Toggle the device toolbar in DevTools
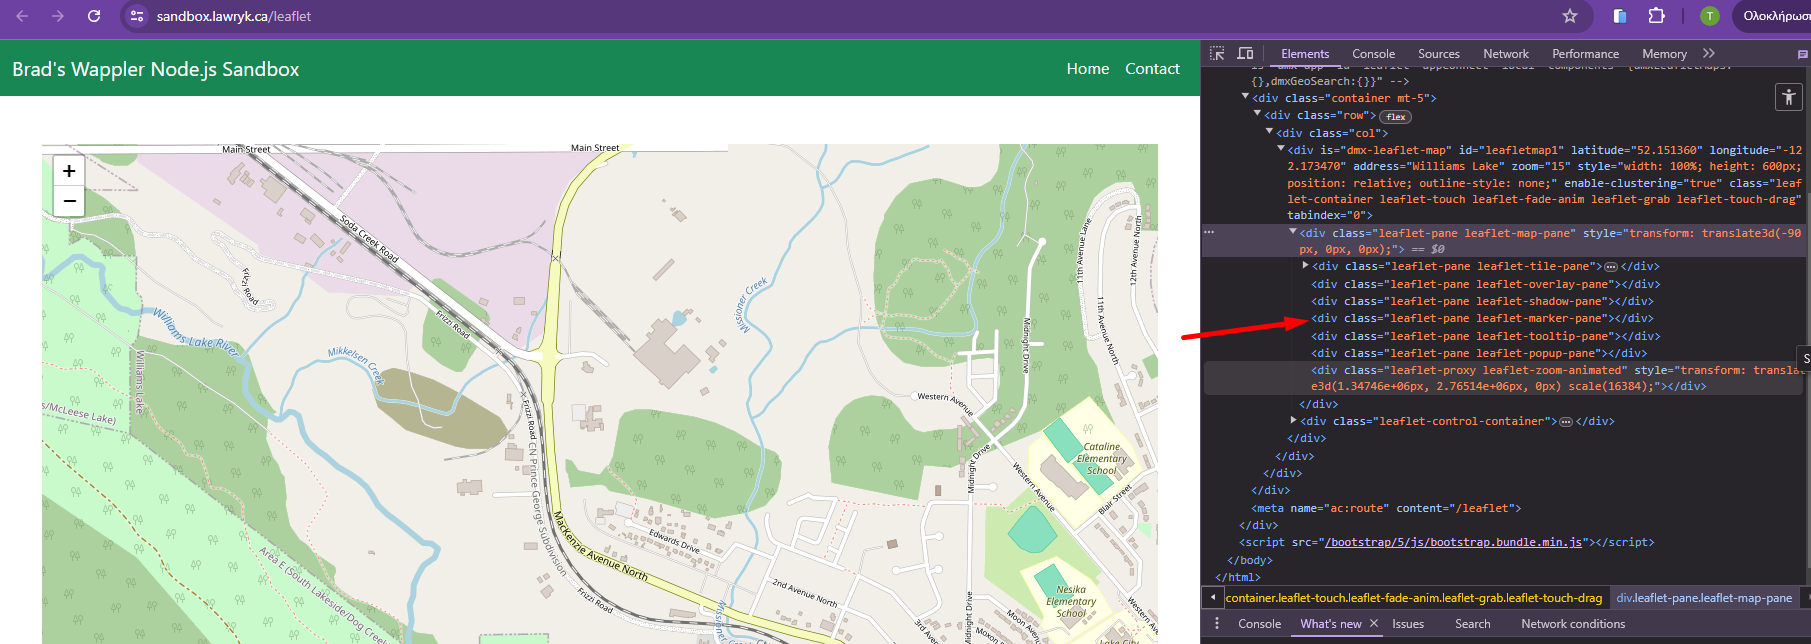Viewport: 1811px width, 644px height. tap(1245, 53)
